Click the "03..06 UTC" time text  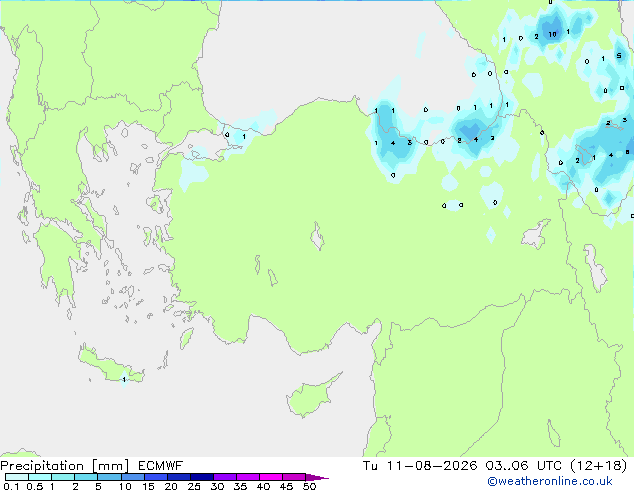point(524,466)
